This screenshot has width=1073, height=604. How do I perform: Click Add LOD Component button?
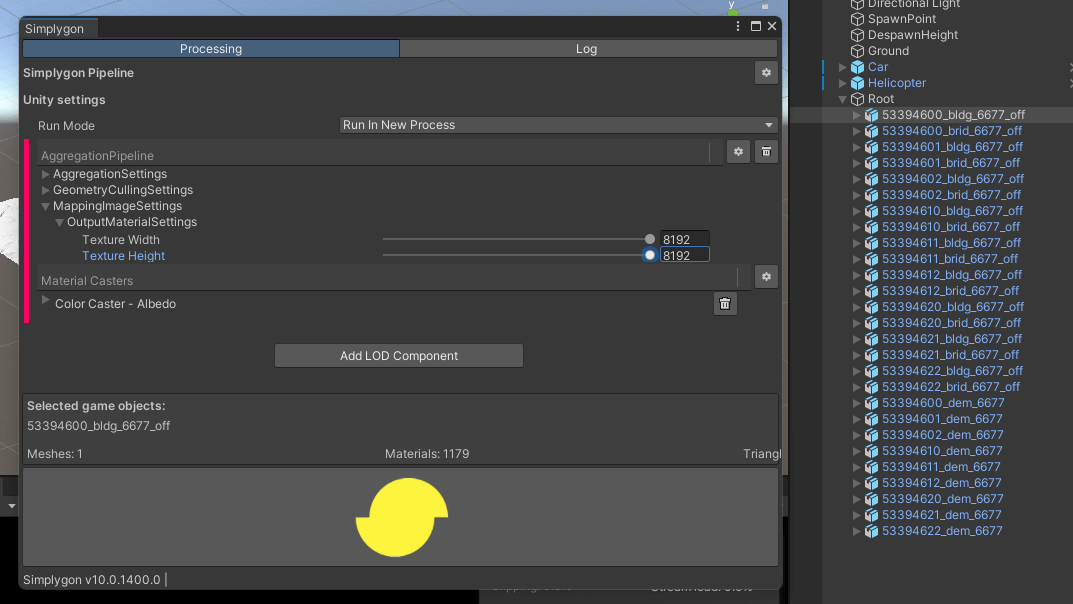pos(399,356)
